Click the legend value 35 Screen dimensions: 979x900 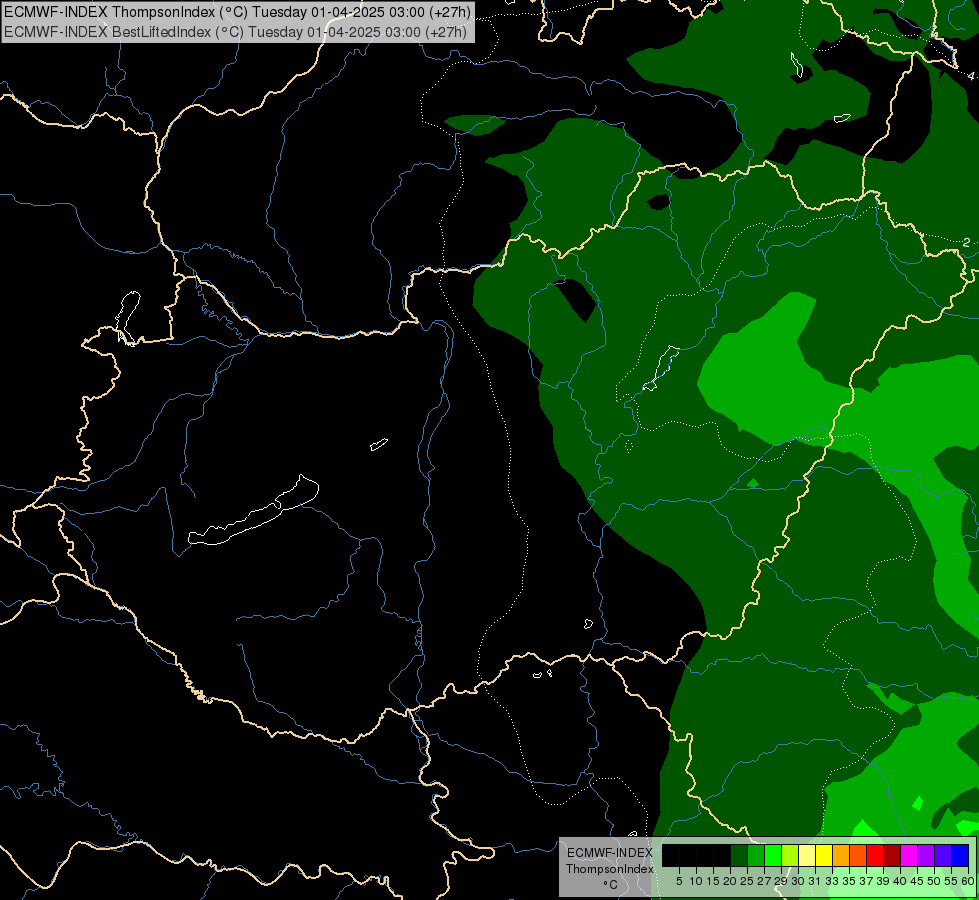pos(849,881)
